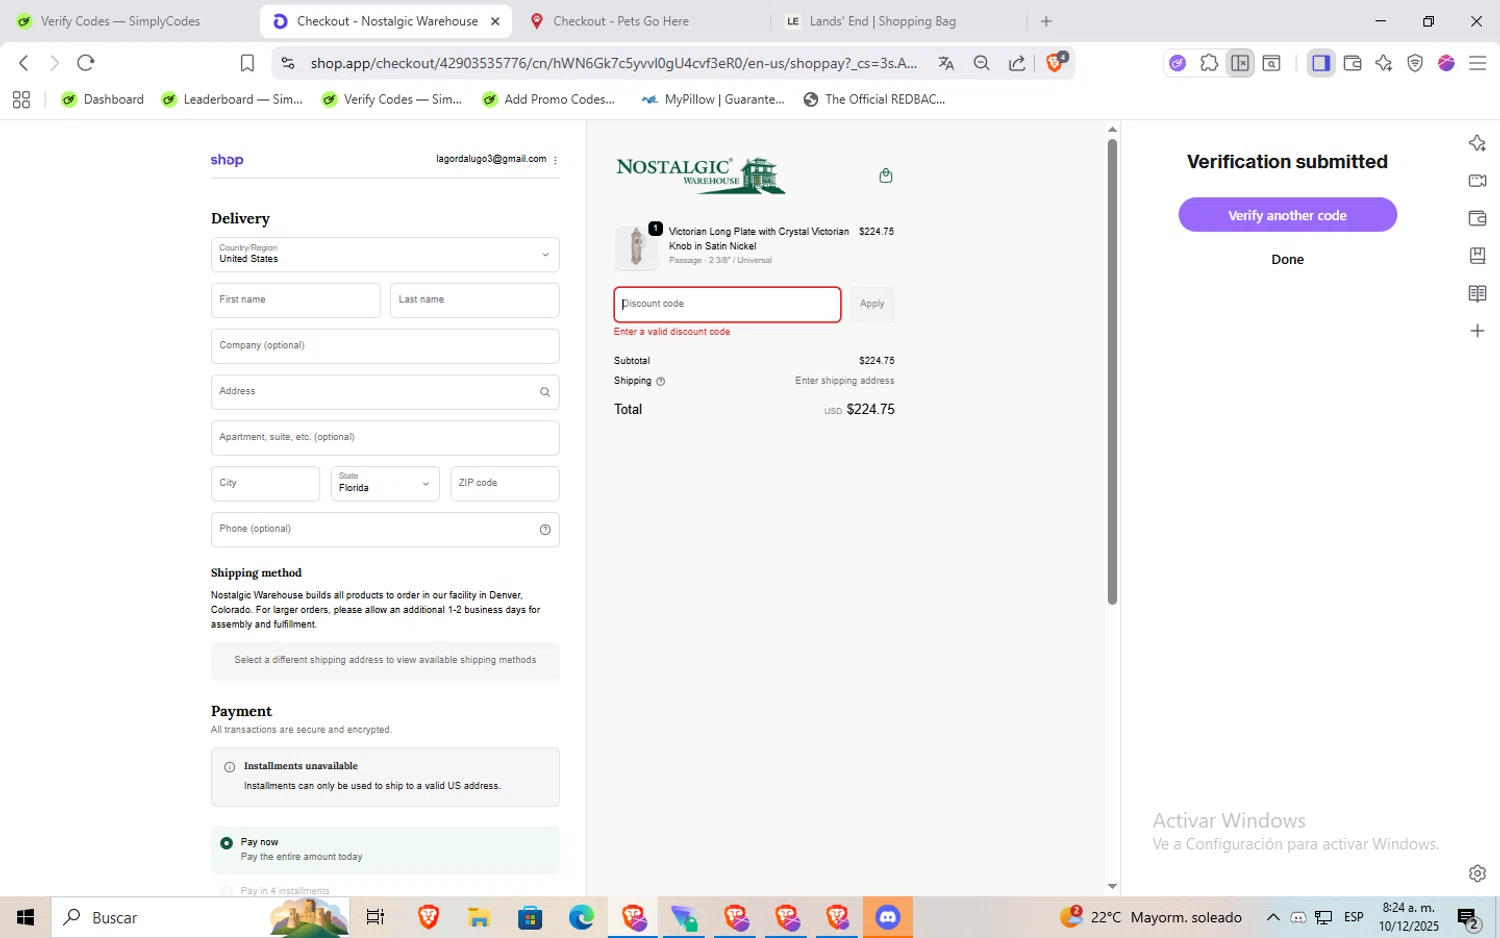1500x938 pixels.
Task: Bookmark this page icon
Action: pyautogui.click(x=247, y=63)
